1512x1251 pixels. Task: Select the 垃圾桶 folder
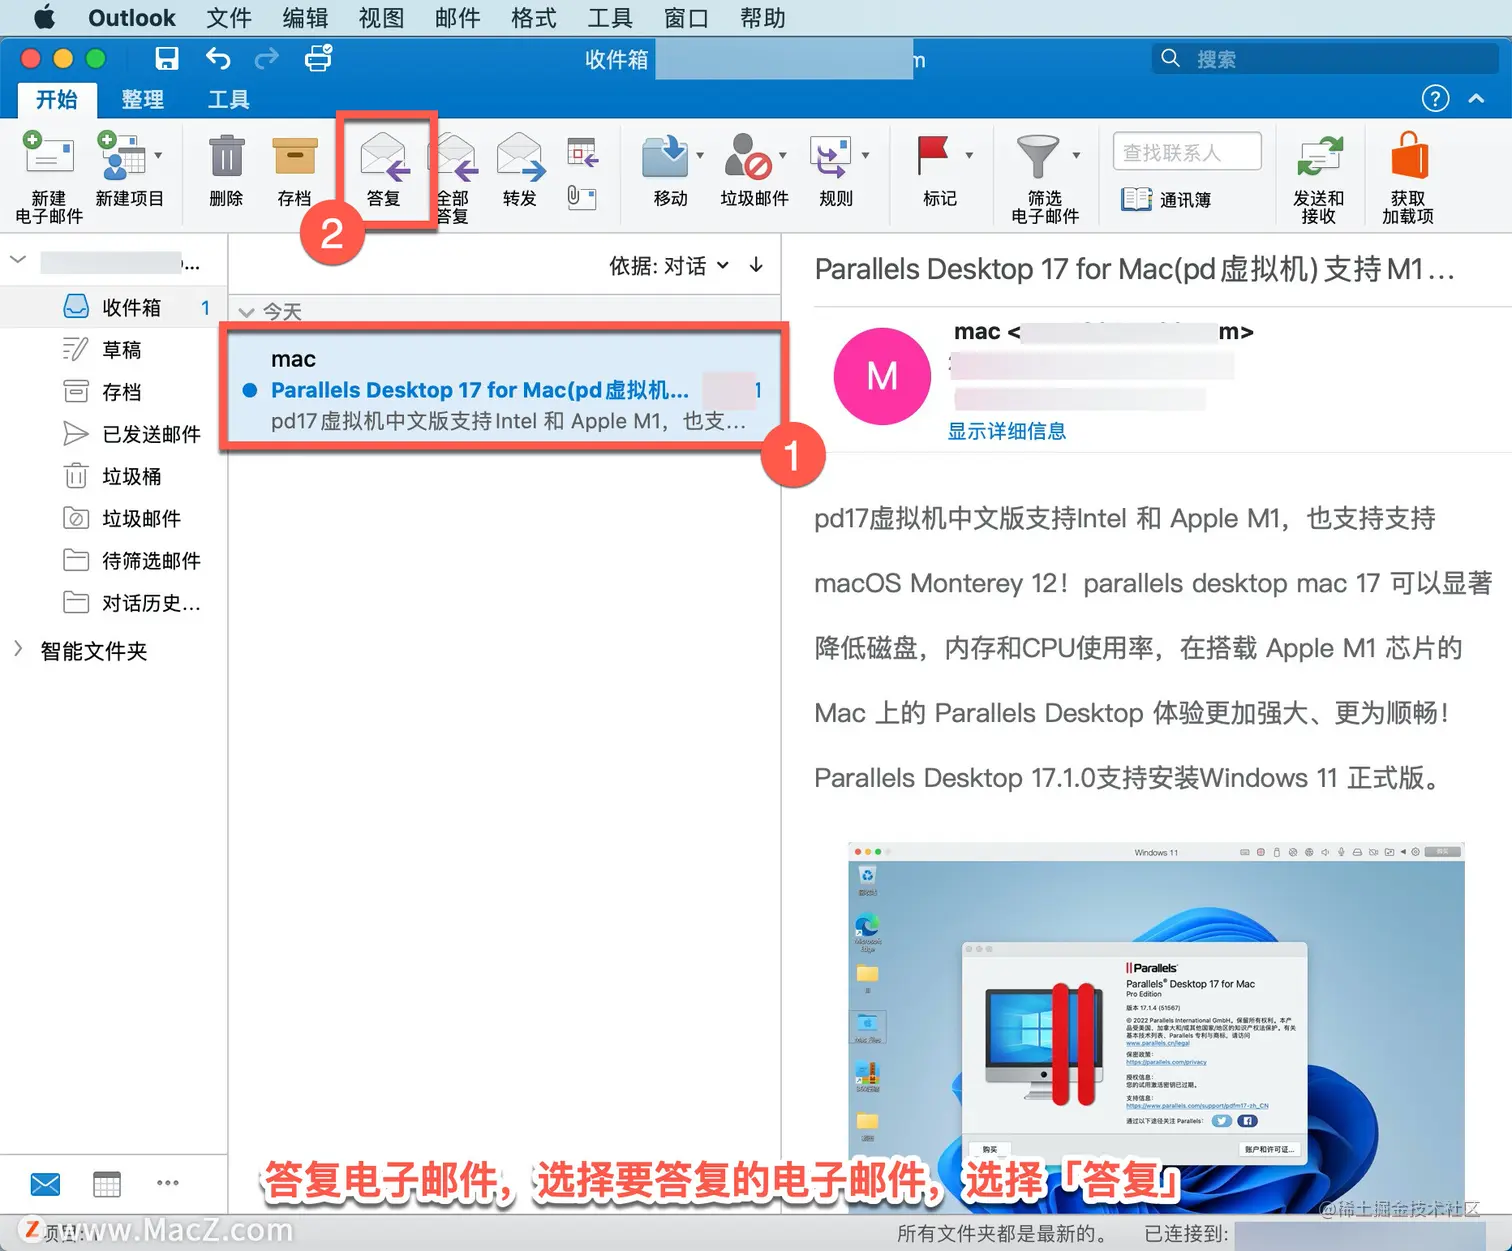[x=113, y=476]
